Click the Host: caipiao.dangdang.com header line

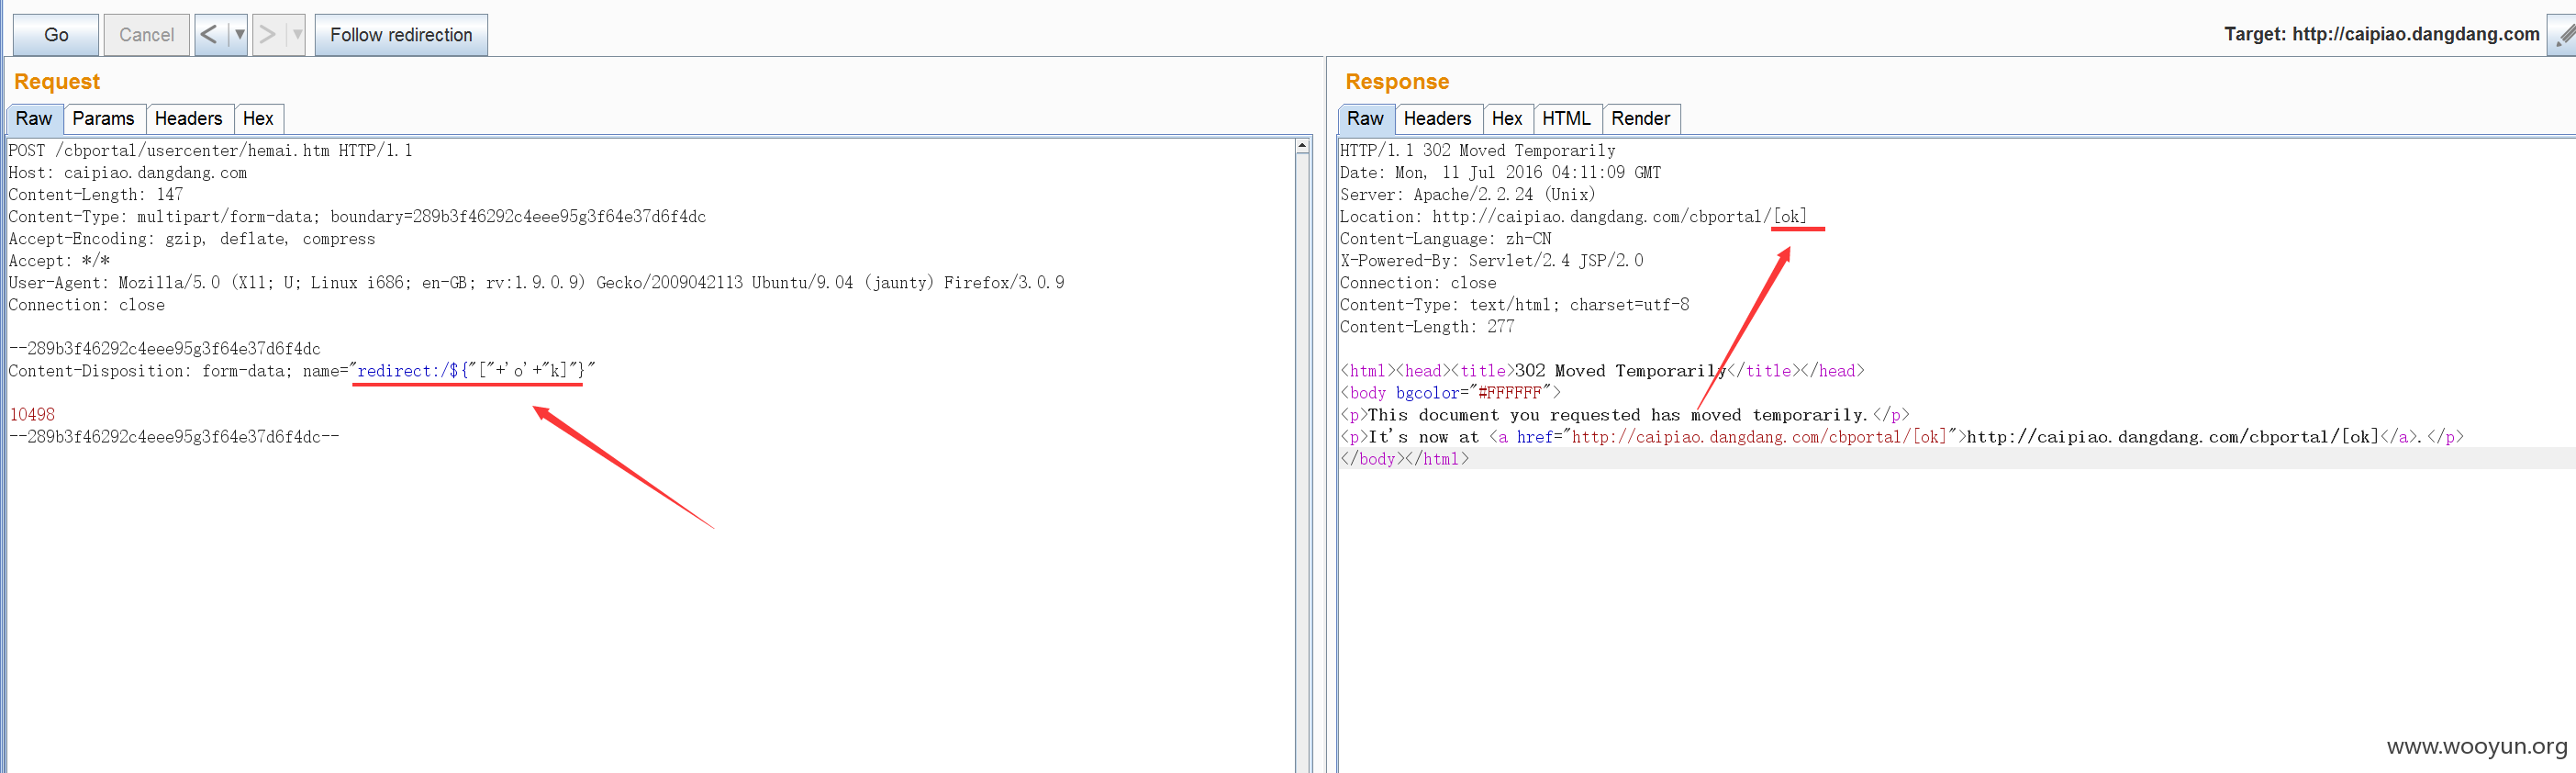pyautogui.click(x=128, y=172)
